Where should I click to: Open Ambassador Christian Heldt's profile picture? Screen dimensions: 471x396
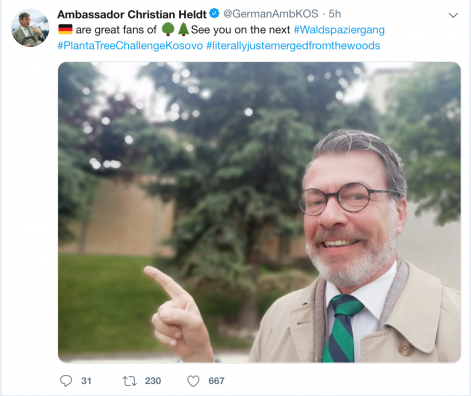pyautogui.click(x=30, y=28)
